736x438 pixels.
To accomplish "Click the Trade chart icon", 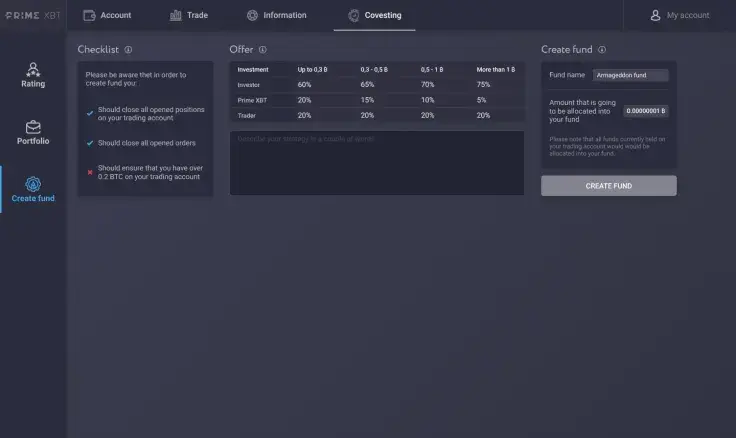I will pos(176,15).
